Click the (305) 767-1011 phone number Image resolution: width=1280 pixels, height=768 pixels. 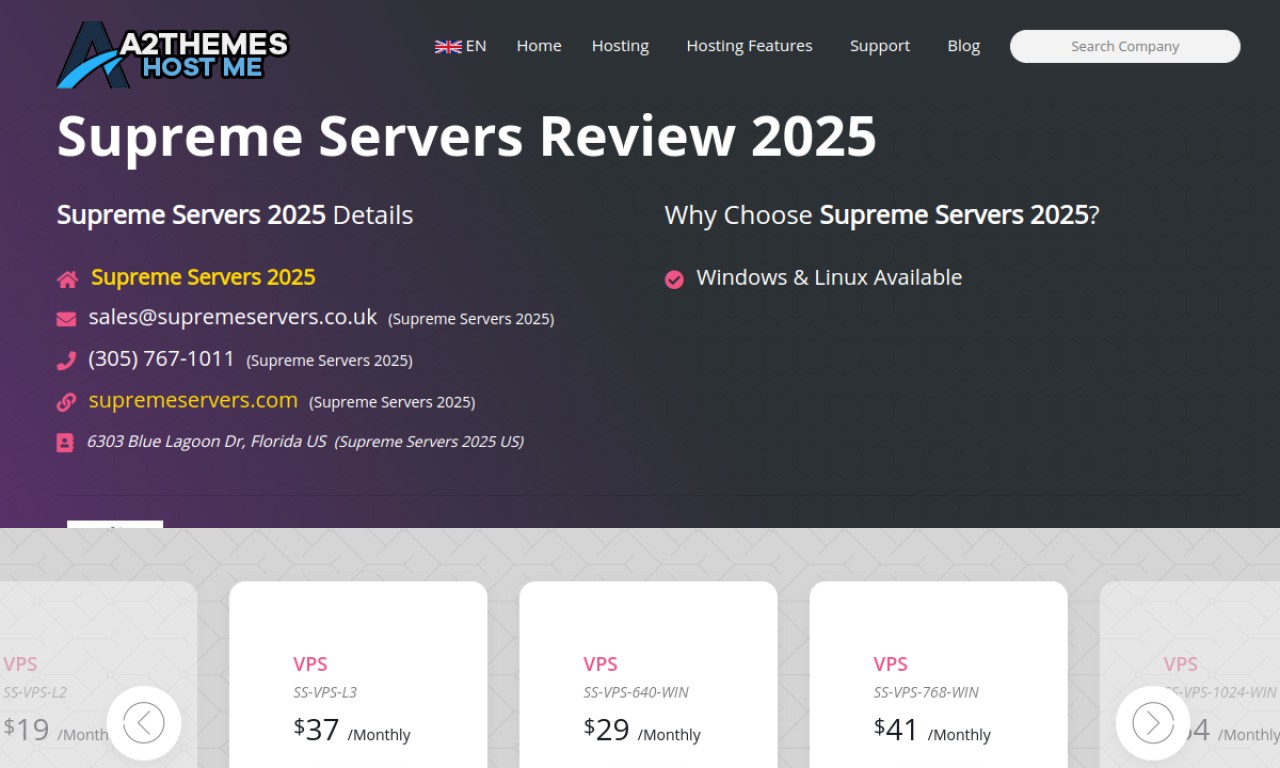coord(162,358)
